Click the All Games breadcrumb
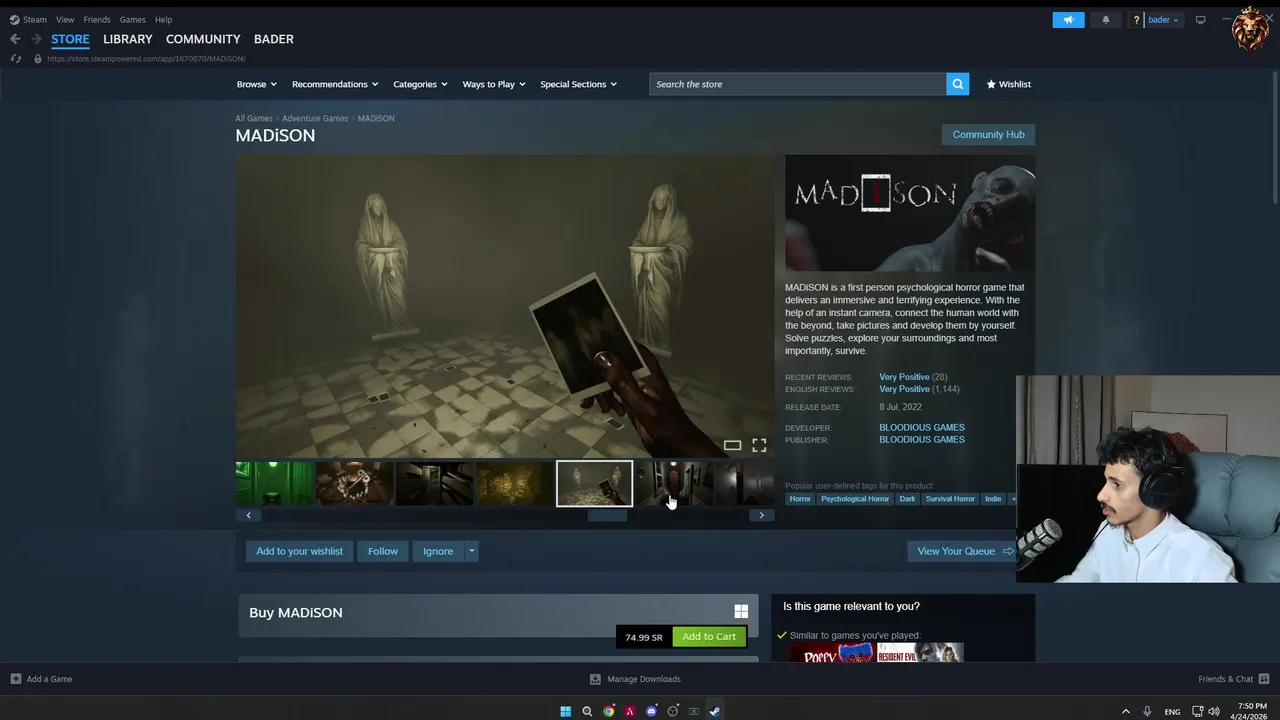The height and width of the screenshot is (720, 1280). coord(254,118)
